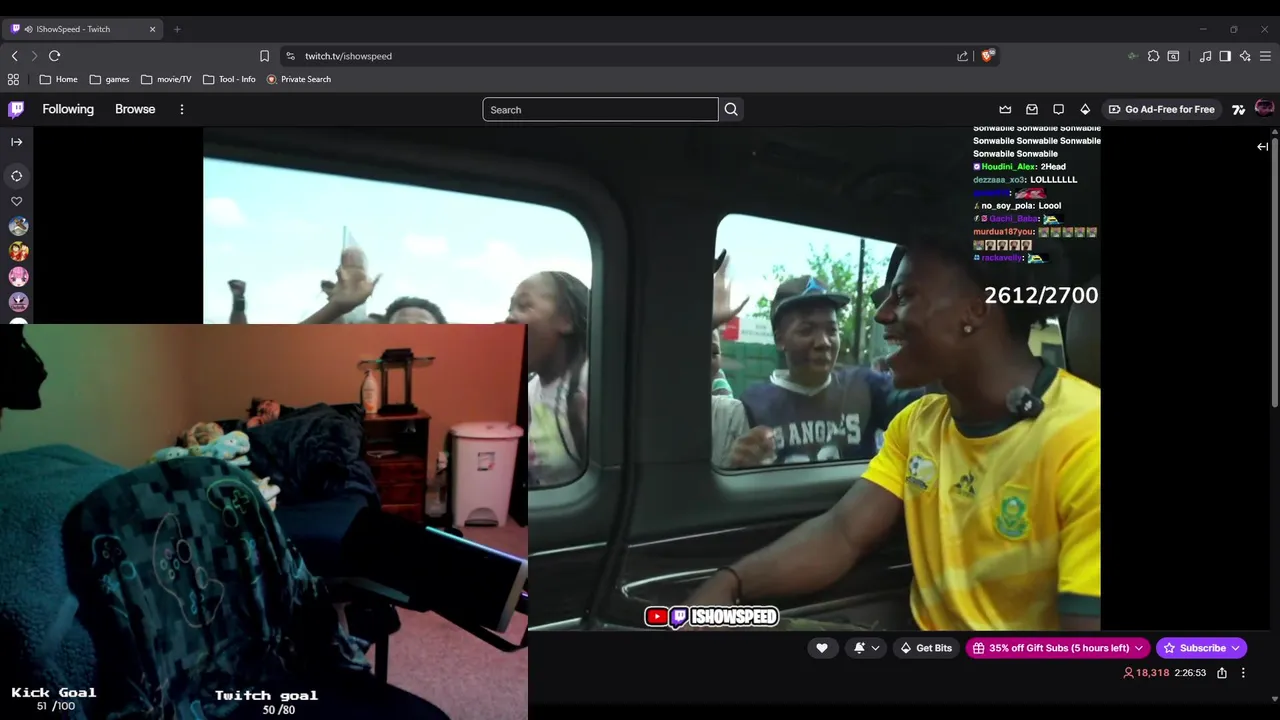Open the browser extensions puzzle icon
Viewport: 1280px width, 720px height.
click(1153, 56)
